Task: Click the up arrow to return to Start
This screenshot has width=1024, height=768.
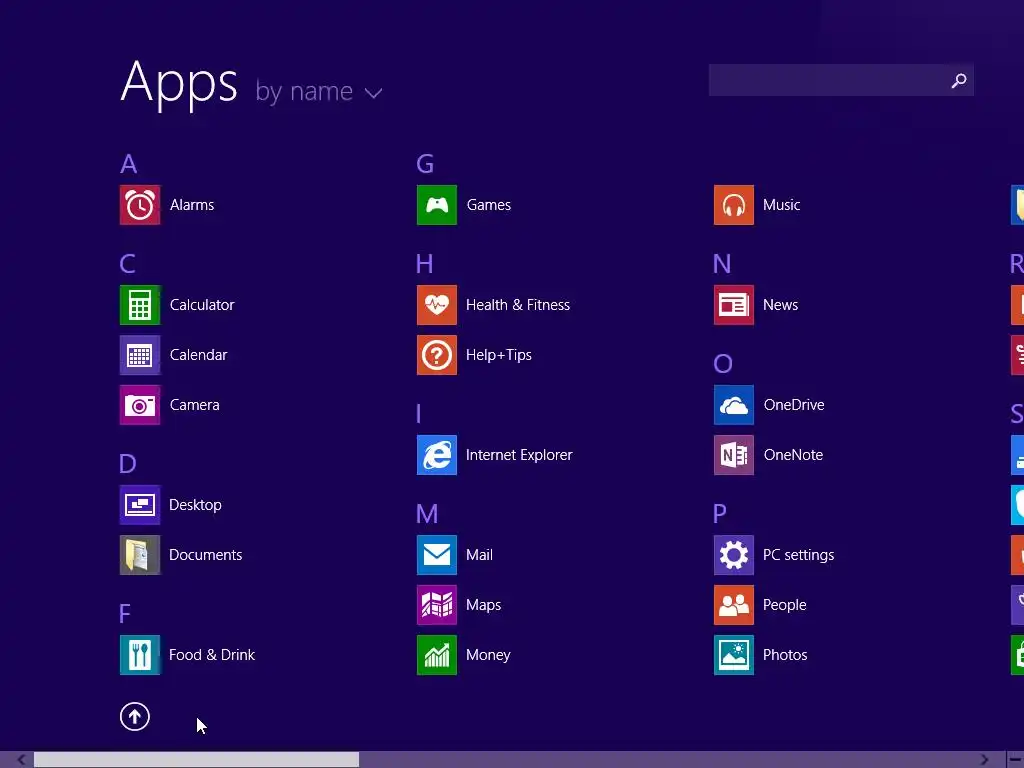Action: (x=135, y=716)
